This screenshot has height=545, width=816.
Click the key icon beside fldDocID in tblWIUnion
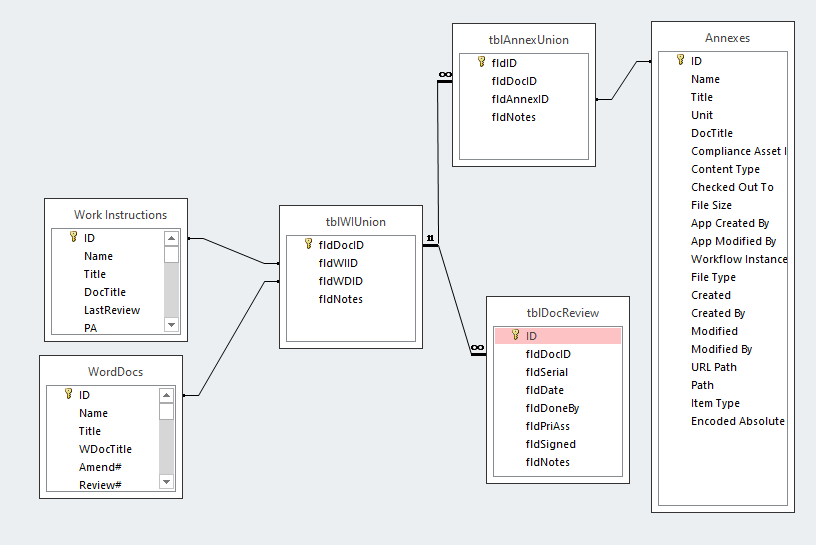(309, 244)
